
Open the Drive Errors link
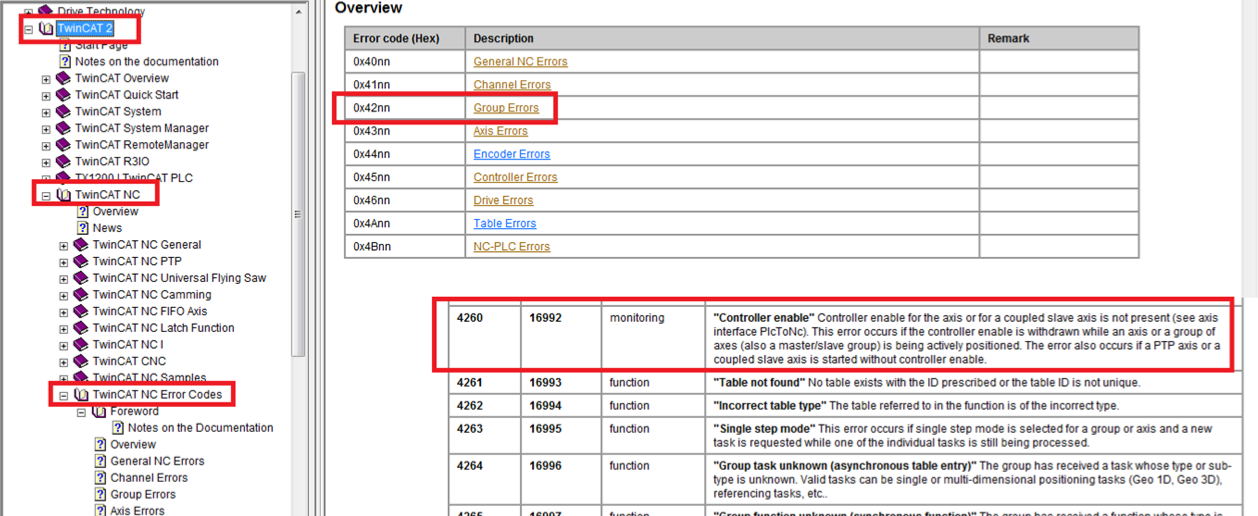503,200
